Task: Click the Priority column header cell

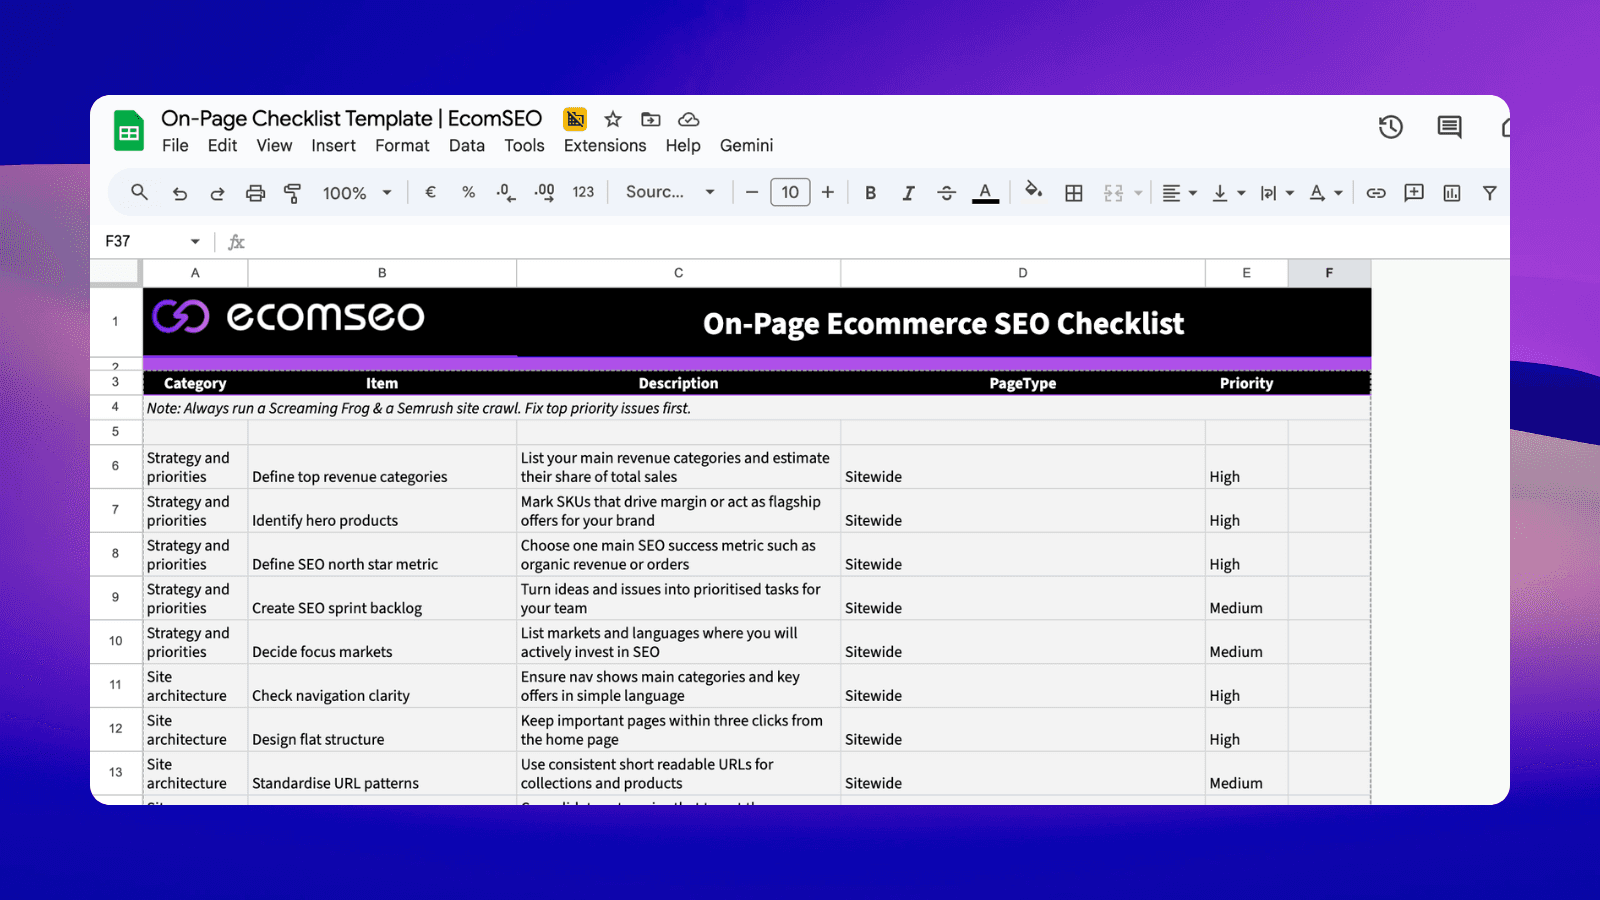Action: (1246, 383)
